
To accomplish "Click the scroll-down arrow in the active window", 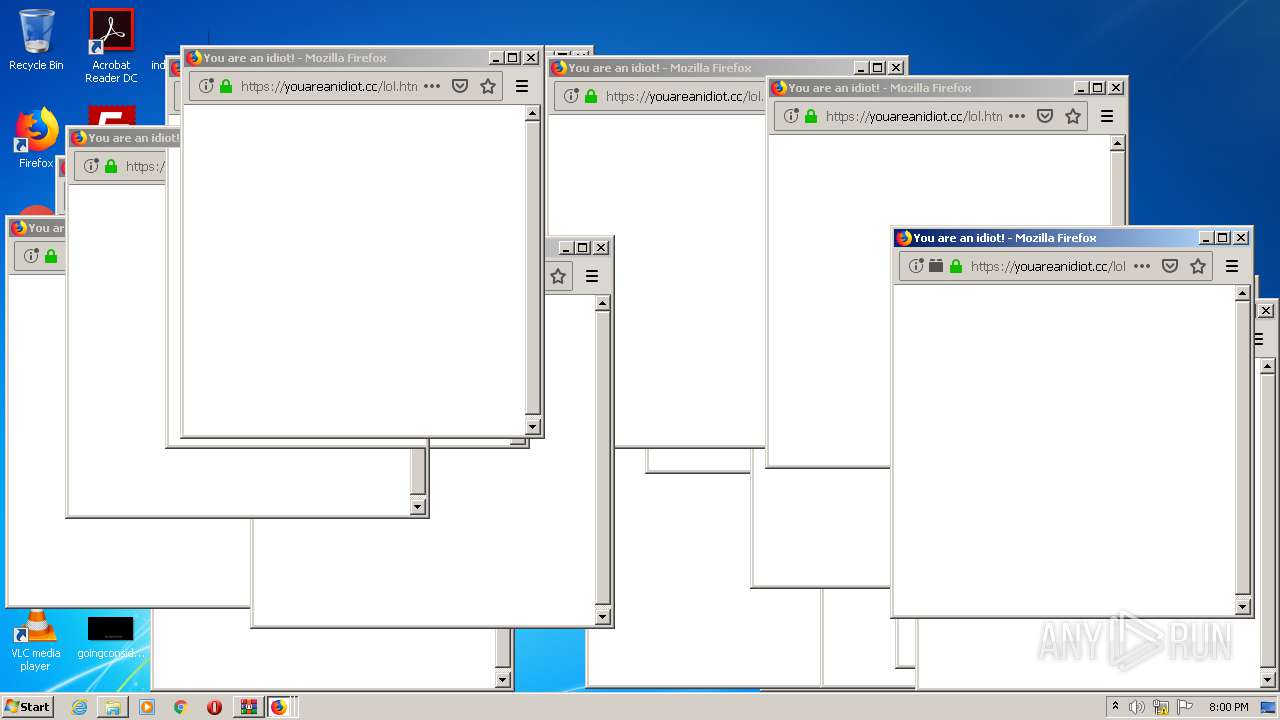I will (x=1243, y=606).
